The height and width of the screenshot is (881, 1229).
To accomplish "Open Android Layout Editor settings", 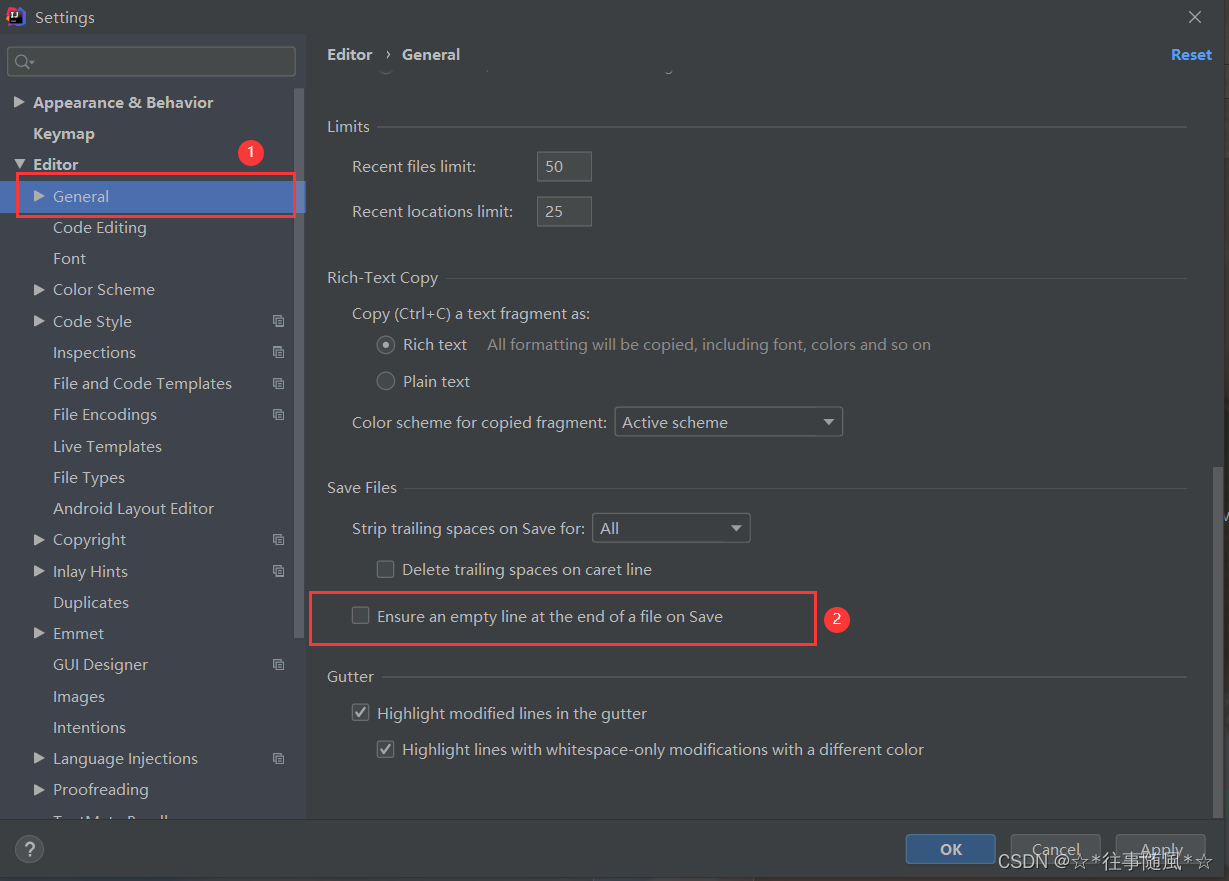I will tap(133, 508).
